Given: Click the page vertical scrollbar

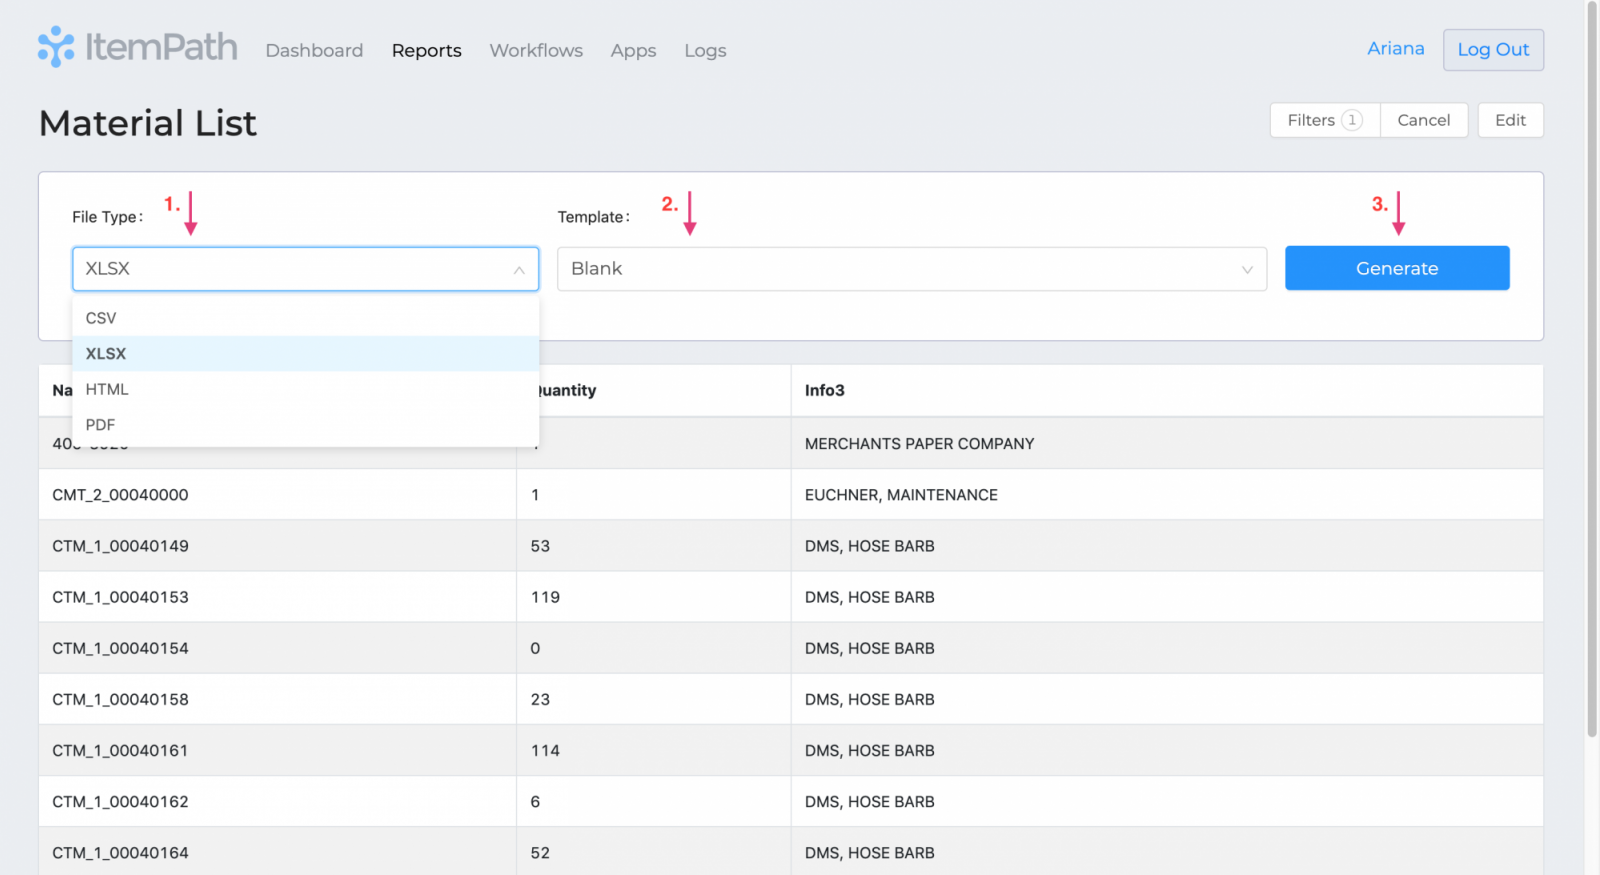Looking at the screenshot, I should tap(1592, 370).
